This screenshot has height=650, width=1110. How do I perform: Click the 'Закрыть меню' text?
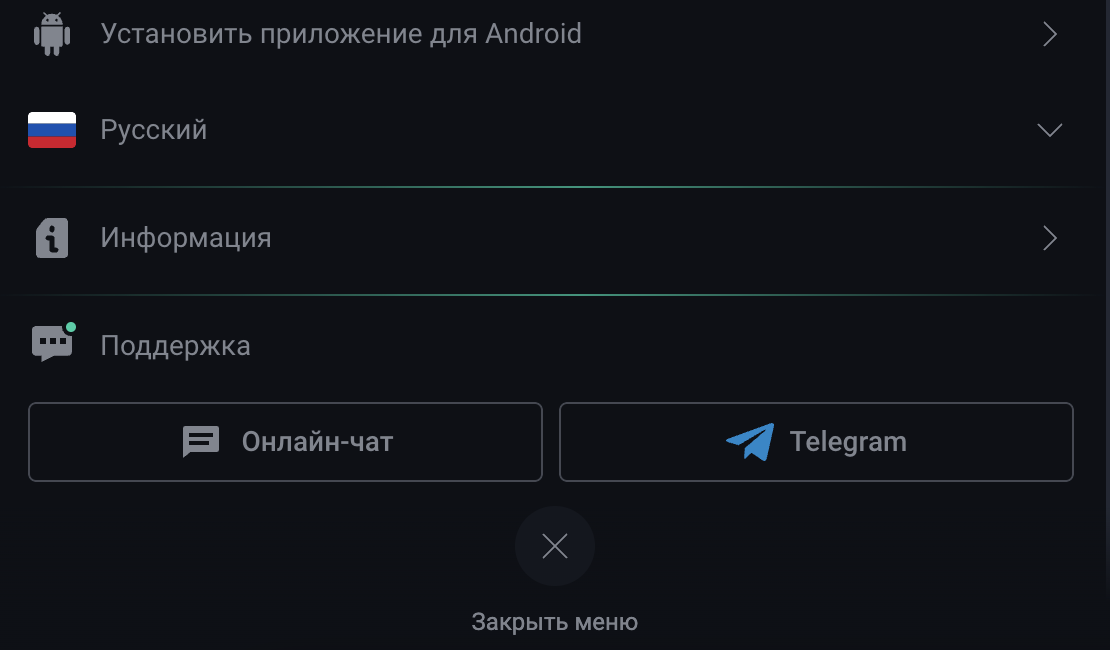point(555,622)
